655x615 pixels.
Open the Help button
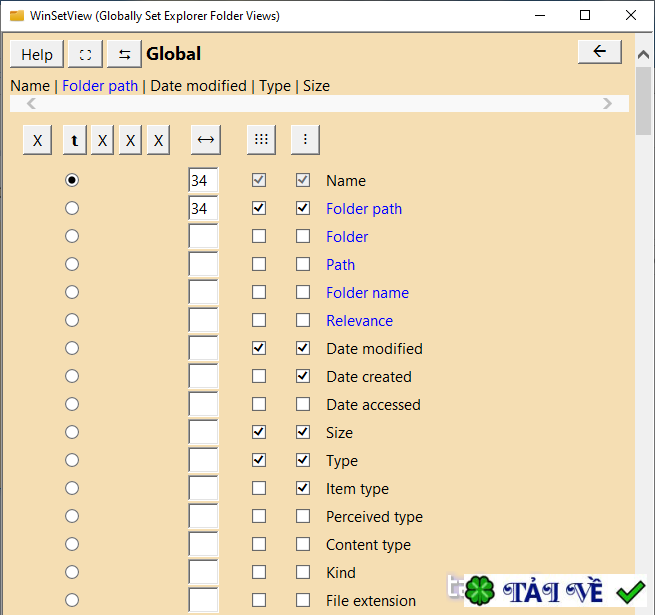click(x=37, y=54)
